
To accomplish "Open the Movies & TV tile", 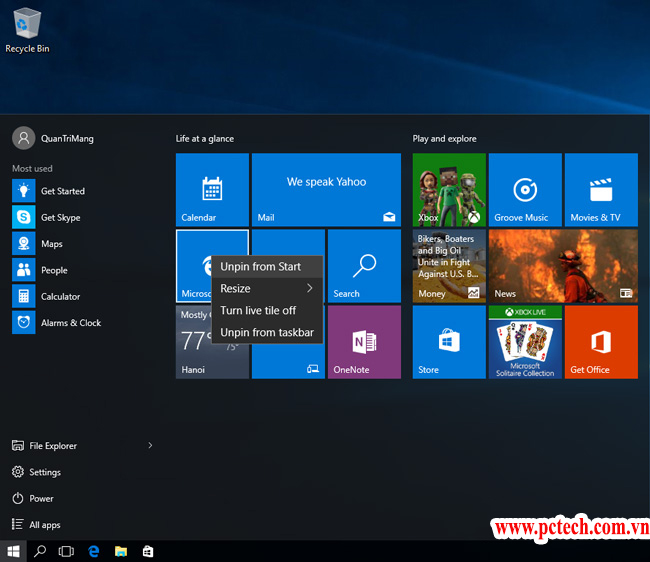I will point(600,189).
